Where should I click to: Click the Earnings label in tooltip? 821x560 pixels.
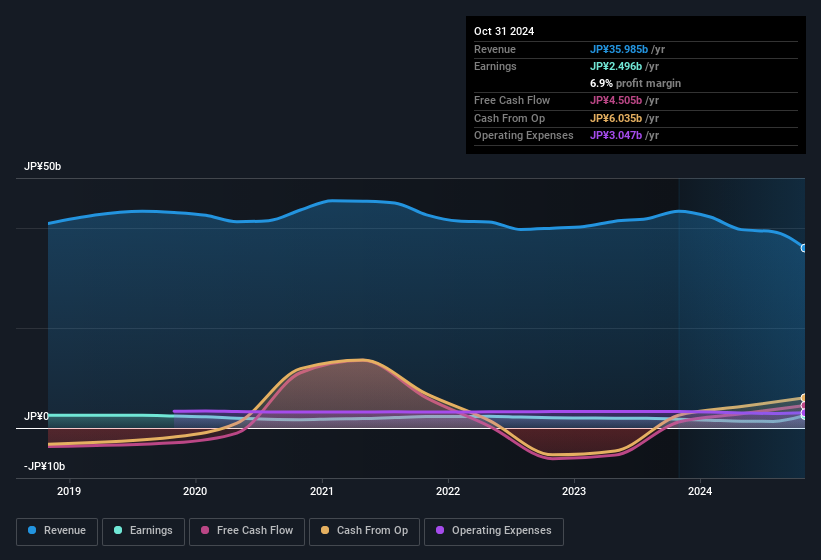coord(495,66)
